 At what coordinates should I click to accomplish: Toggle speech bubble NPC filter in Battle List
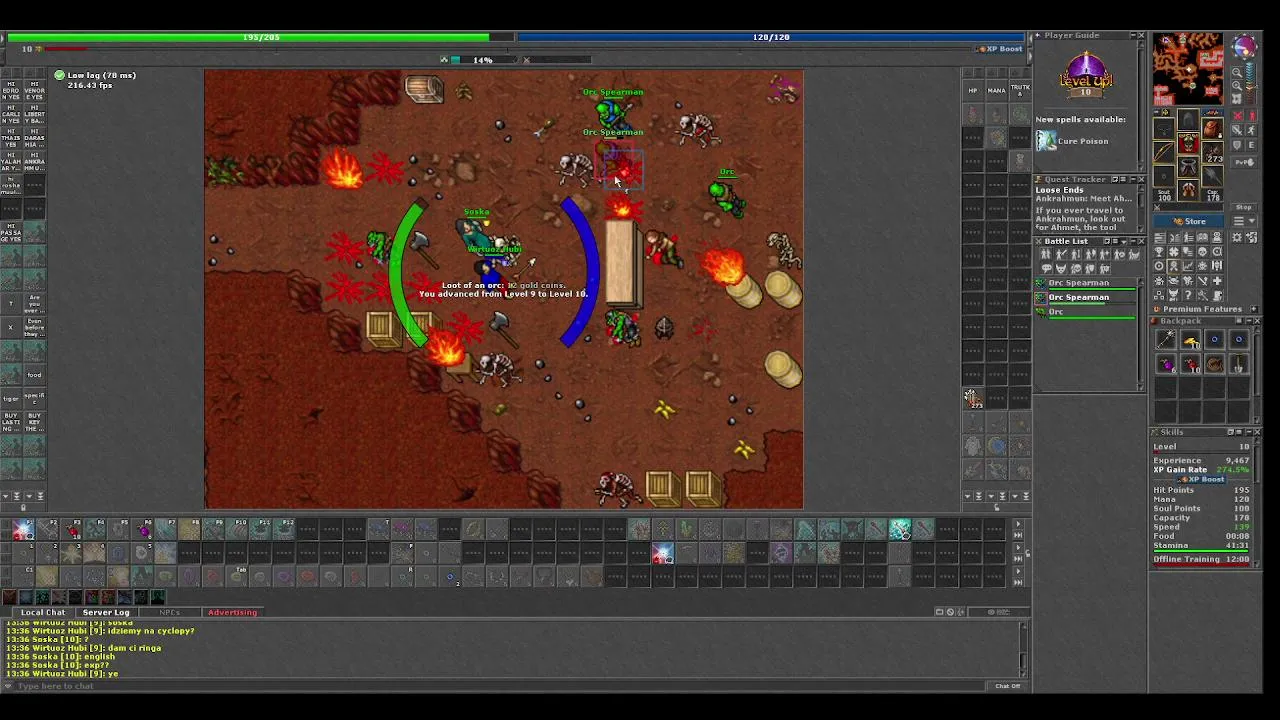pyautogui.click(x=1047, y=268)
